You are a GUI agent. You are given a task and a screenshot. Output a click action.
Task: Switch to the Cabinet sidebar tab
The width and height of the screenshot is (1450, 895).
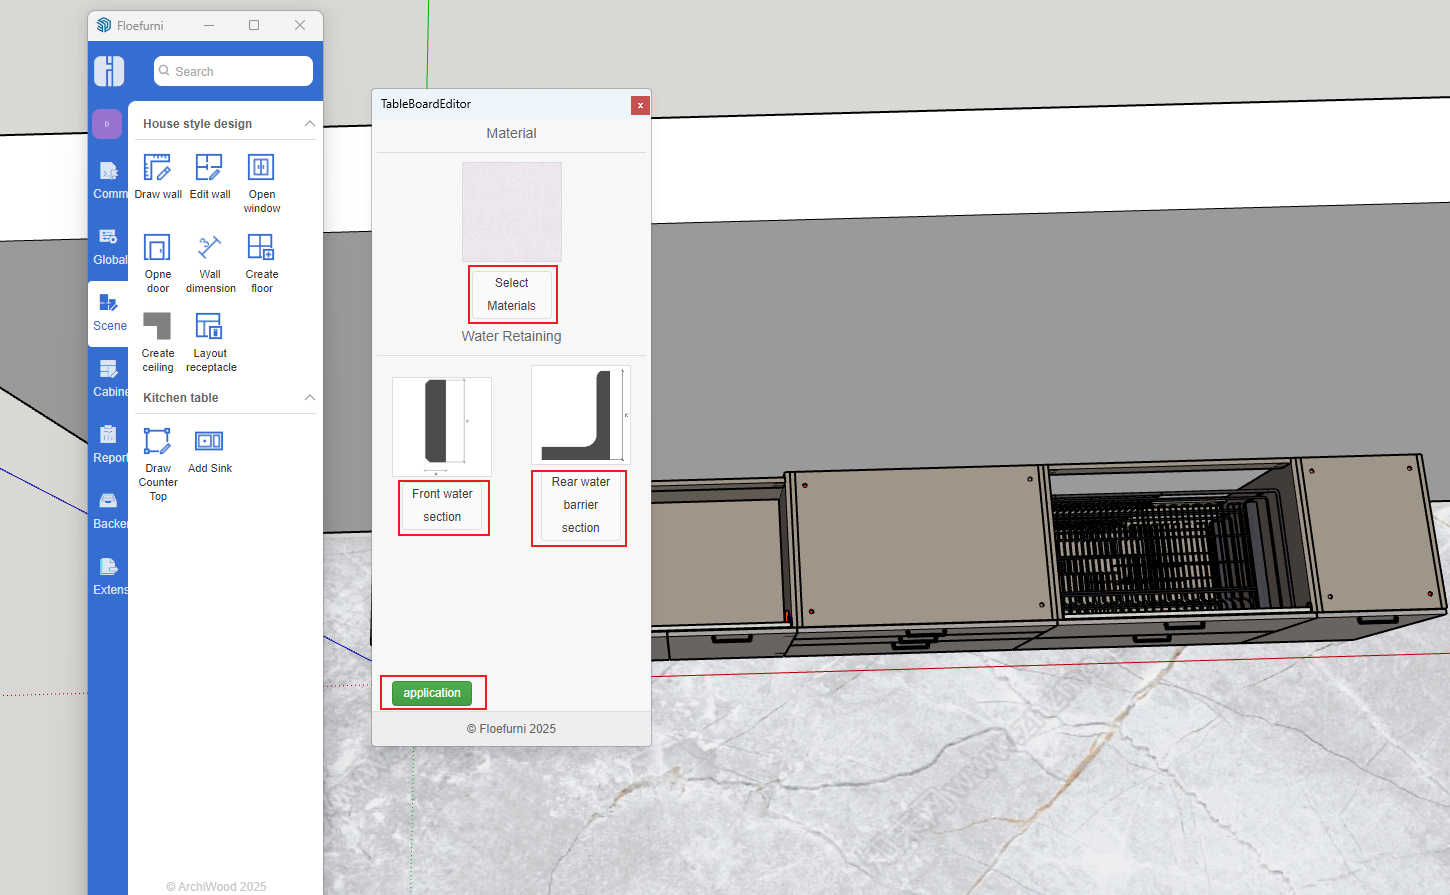coord(109,378)
